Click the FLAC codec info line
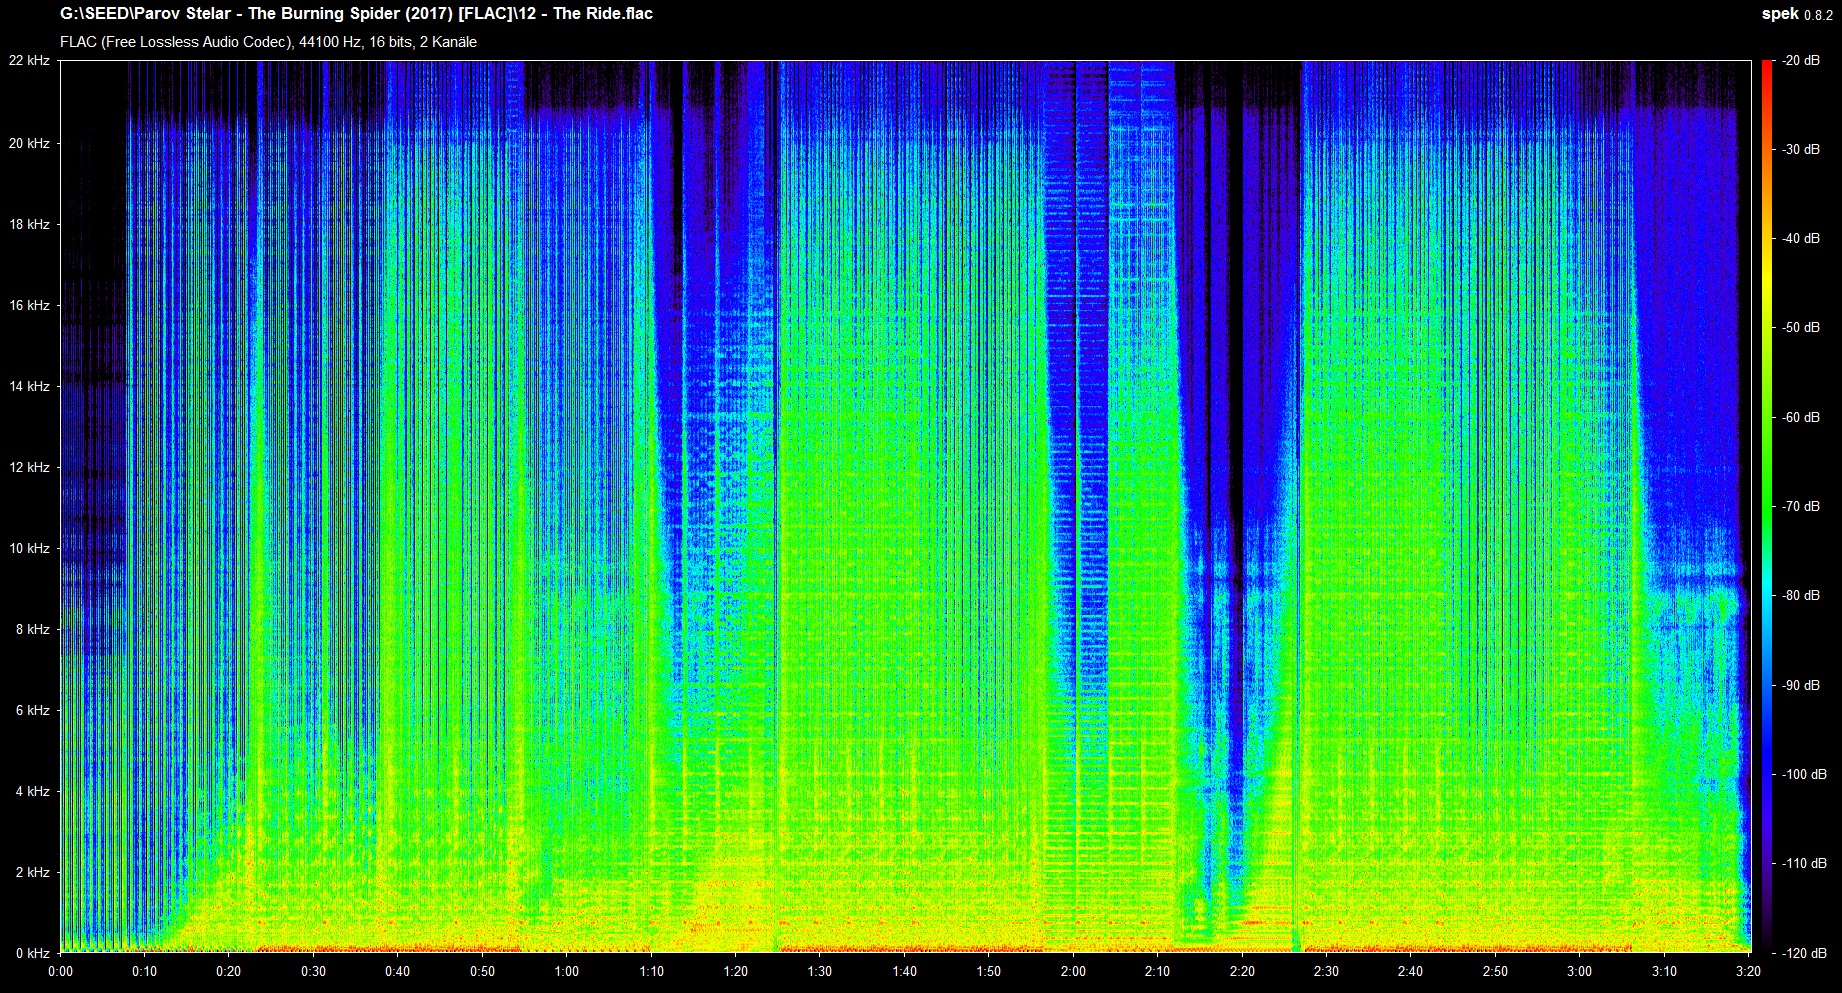 tap(268, 42)
